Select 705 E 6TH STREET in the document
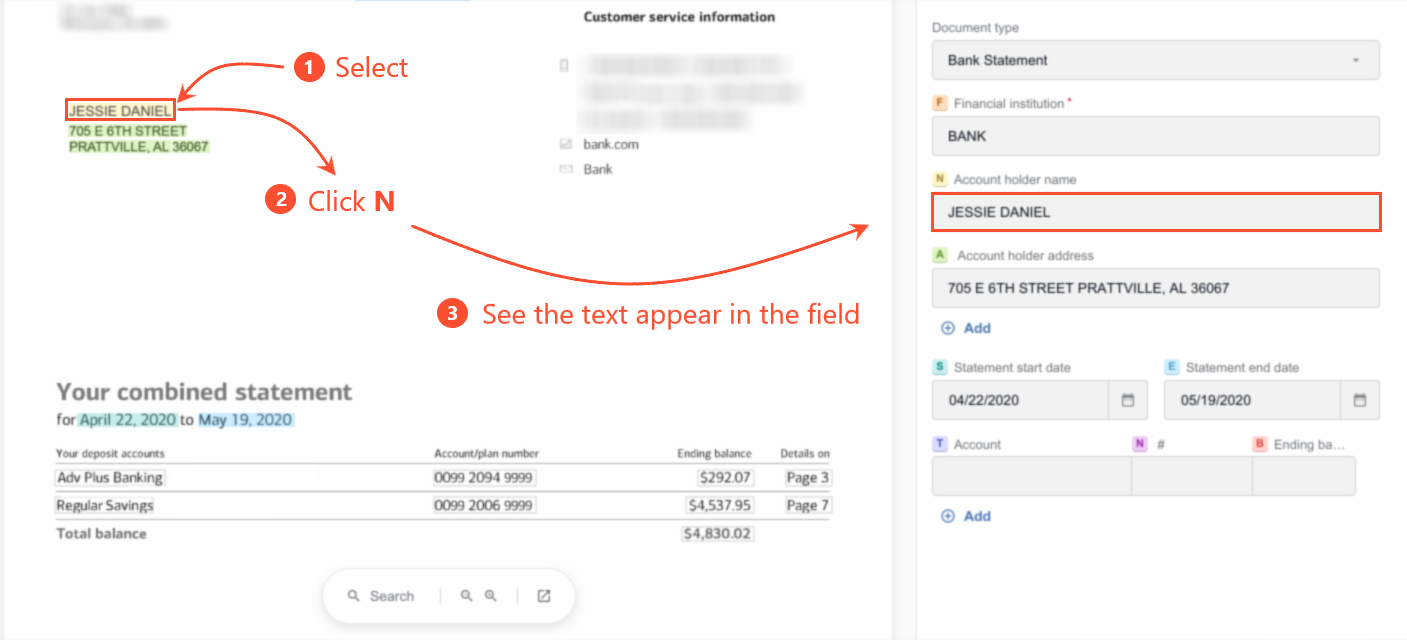Screen dimensions: 1407x640 point(128,131)
